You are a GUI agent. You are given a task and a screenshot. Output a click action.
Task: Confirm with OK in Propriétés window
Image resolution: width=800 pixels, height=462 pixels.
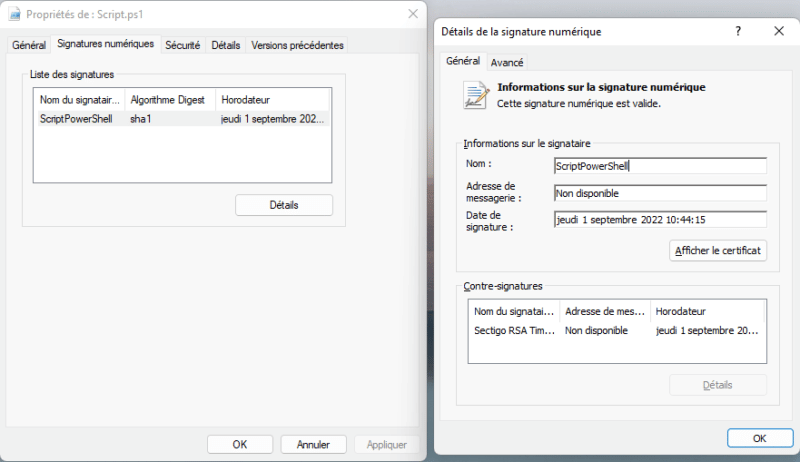240,444
